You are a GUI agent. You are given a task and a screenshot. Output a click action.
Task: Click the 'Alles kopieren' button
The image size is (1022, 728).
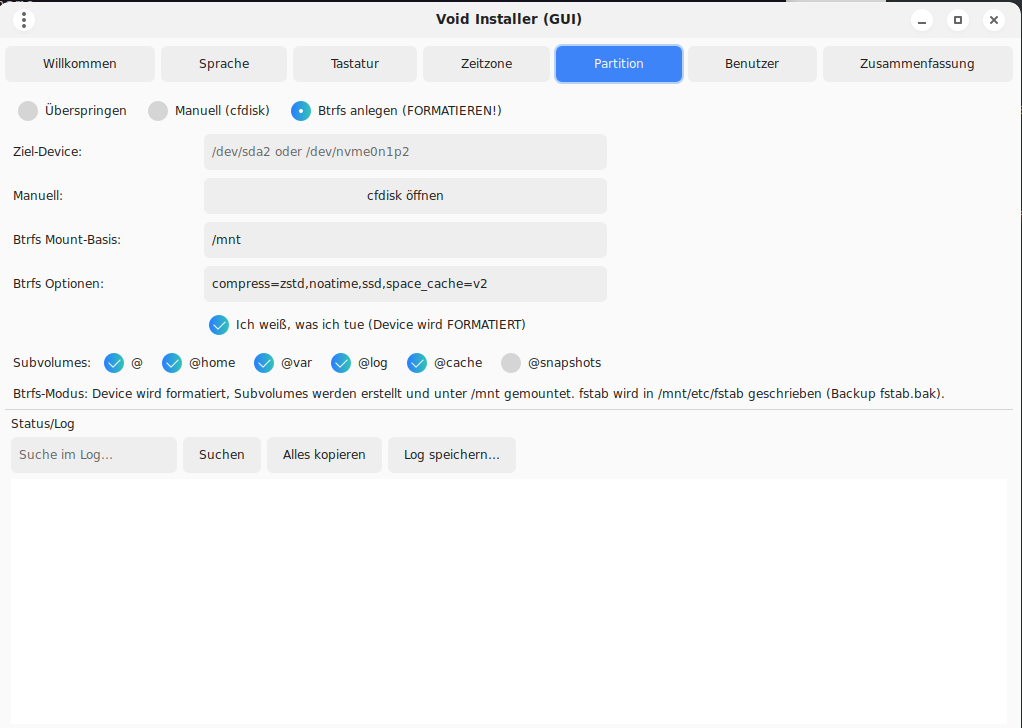click(324, 455)
